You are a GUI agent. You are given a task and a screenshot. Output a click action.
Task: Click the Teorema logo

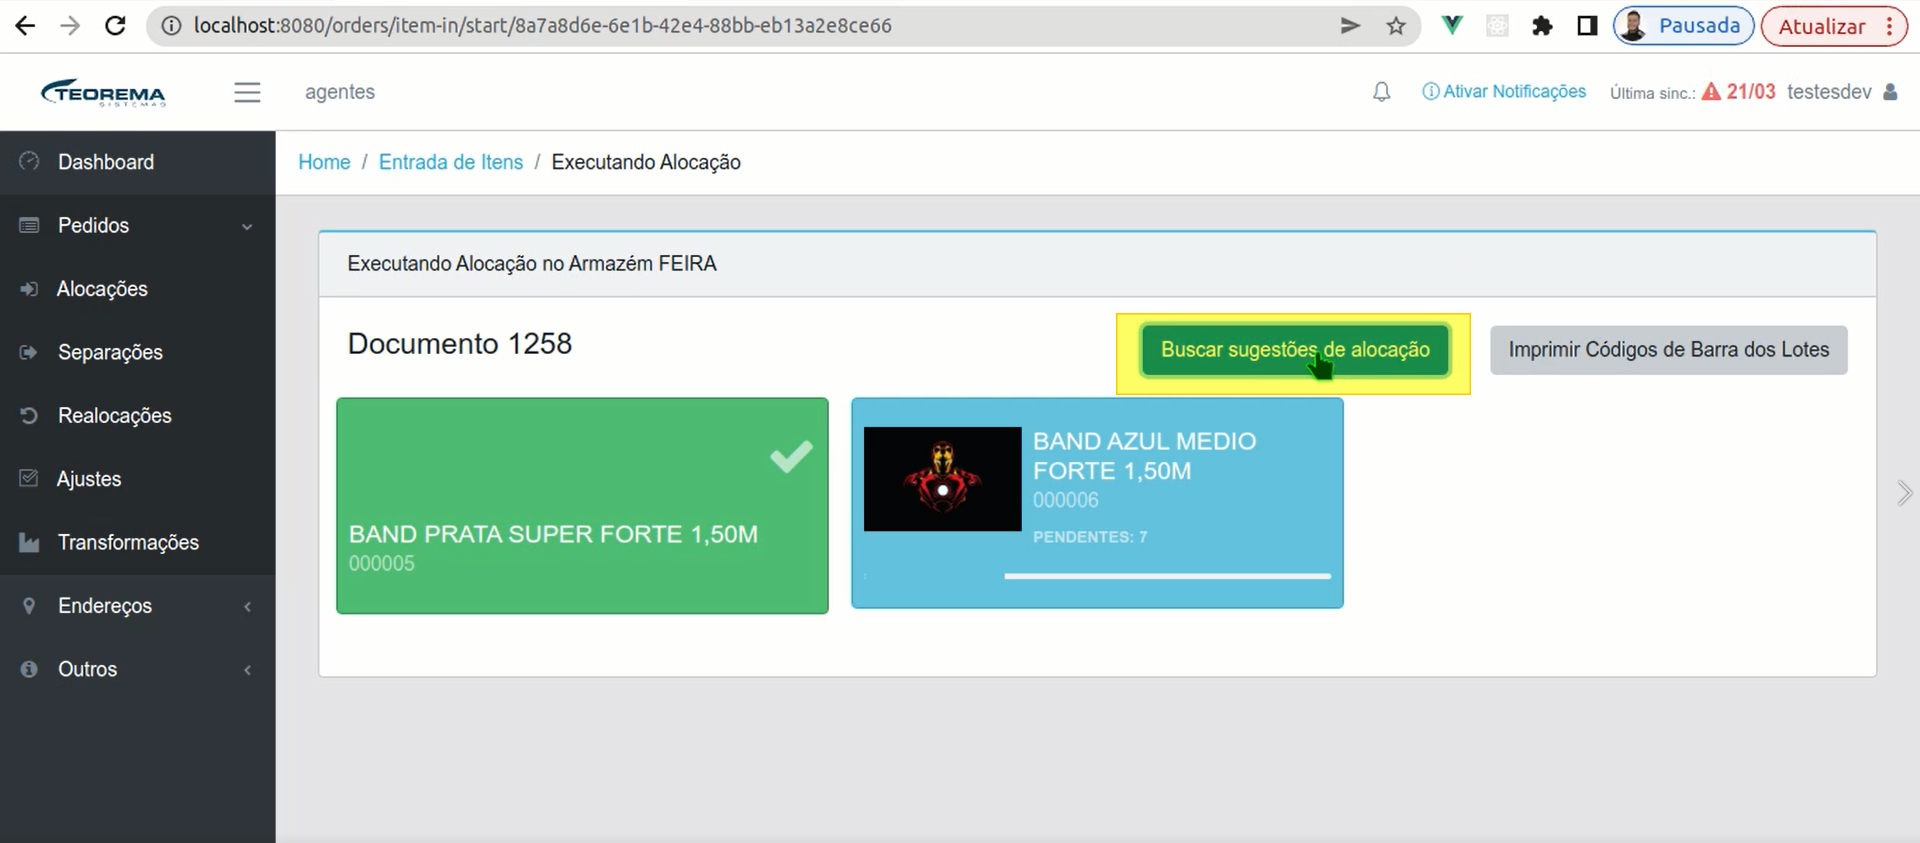click(x=103, y=92)
